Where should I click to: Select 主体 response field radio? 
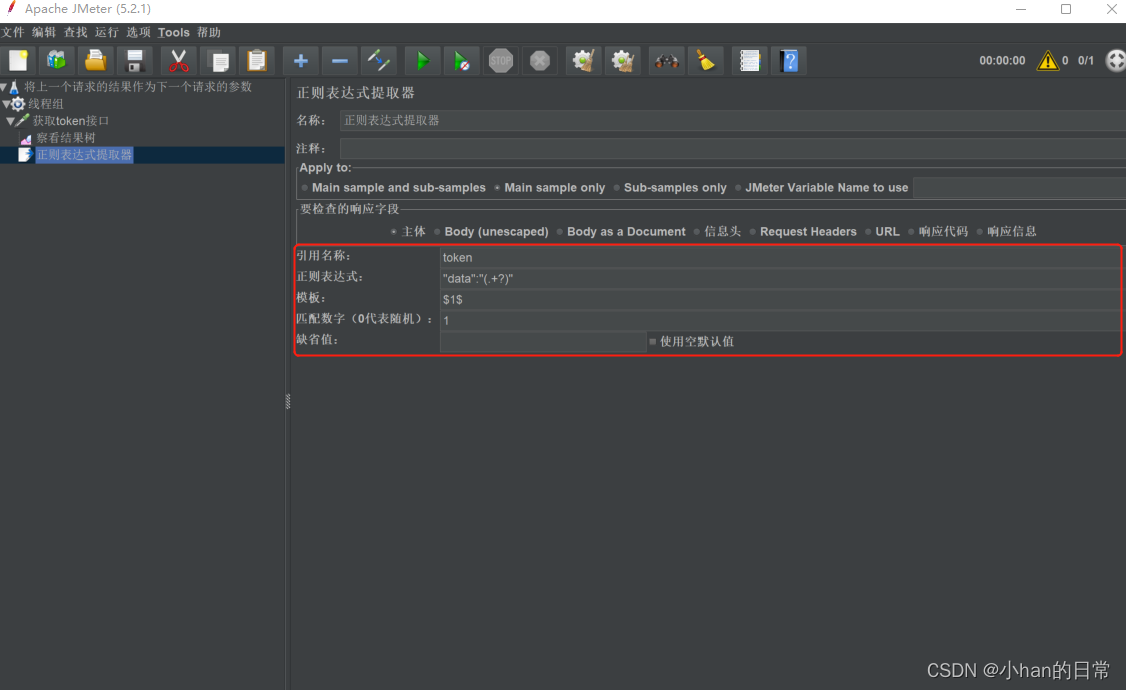(408, 231)
